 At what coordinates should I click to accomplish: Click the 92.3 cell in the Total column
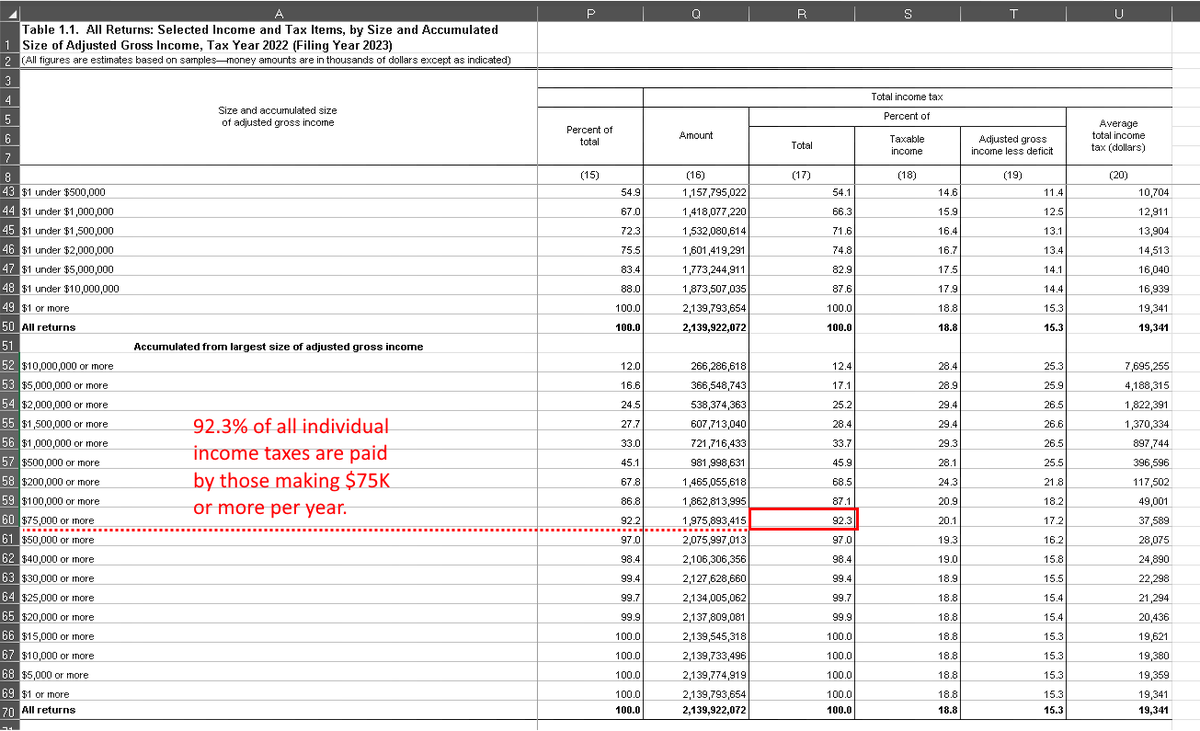tap(803, 520)
